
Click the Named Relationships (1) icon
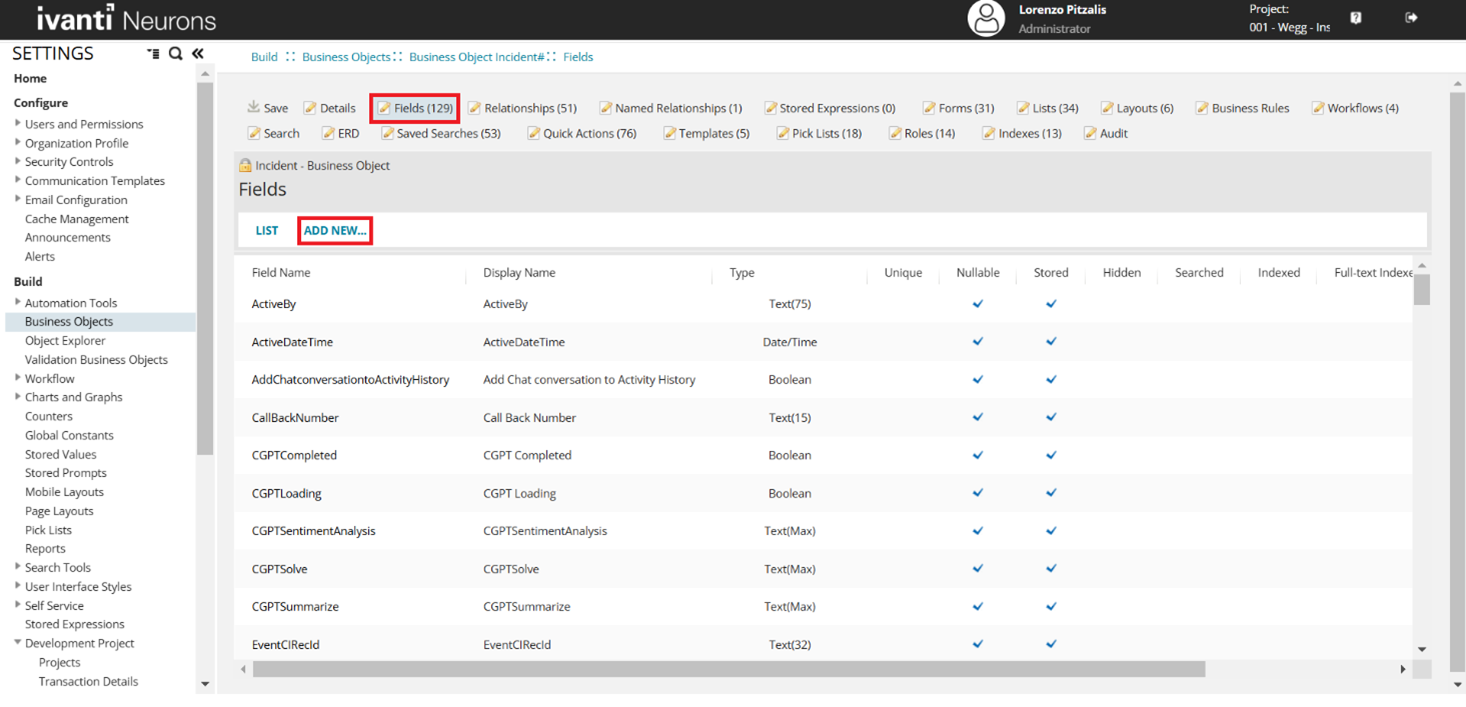point(605,108)
